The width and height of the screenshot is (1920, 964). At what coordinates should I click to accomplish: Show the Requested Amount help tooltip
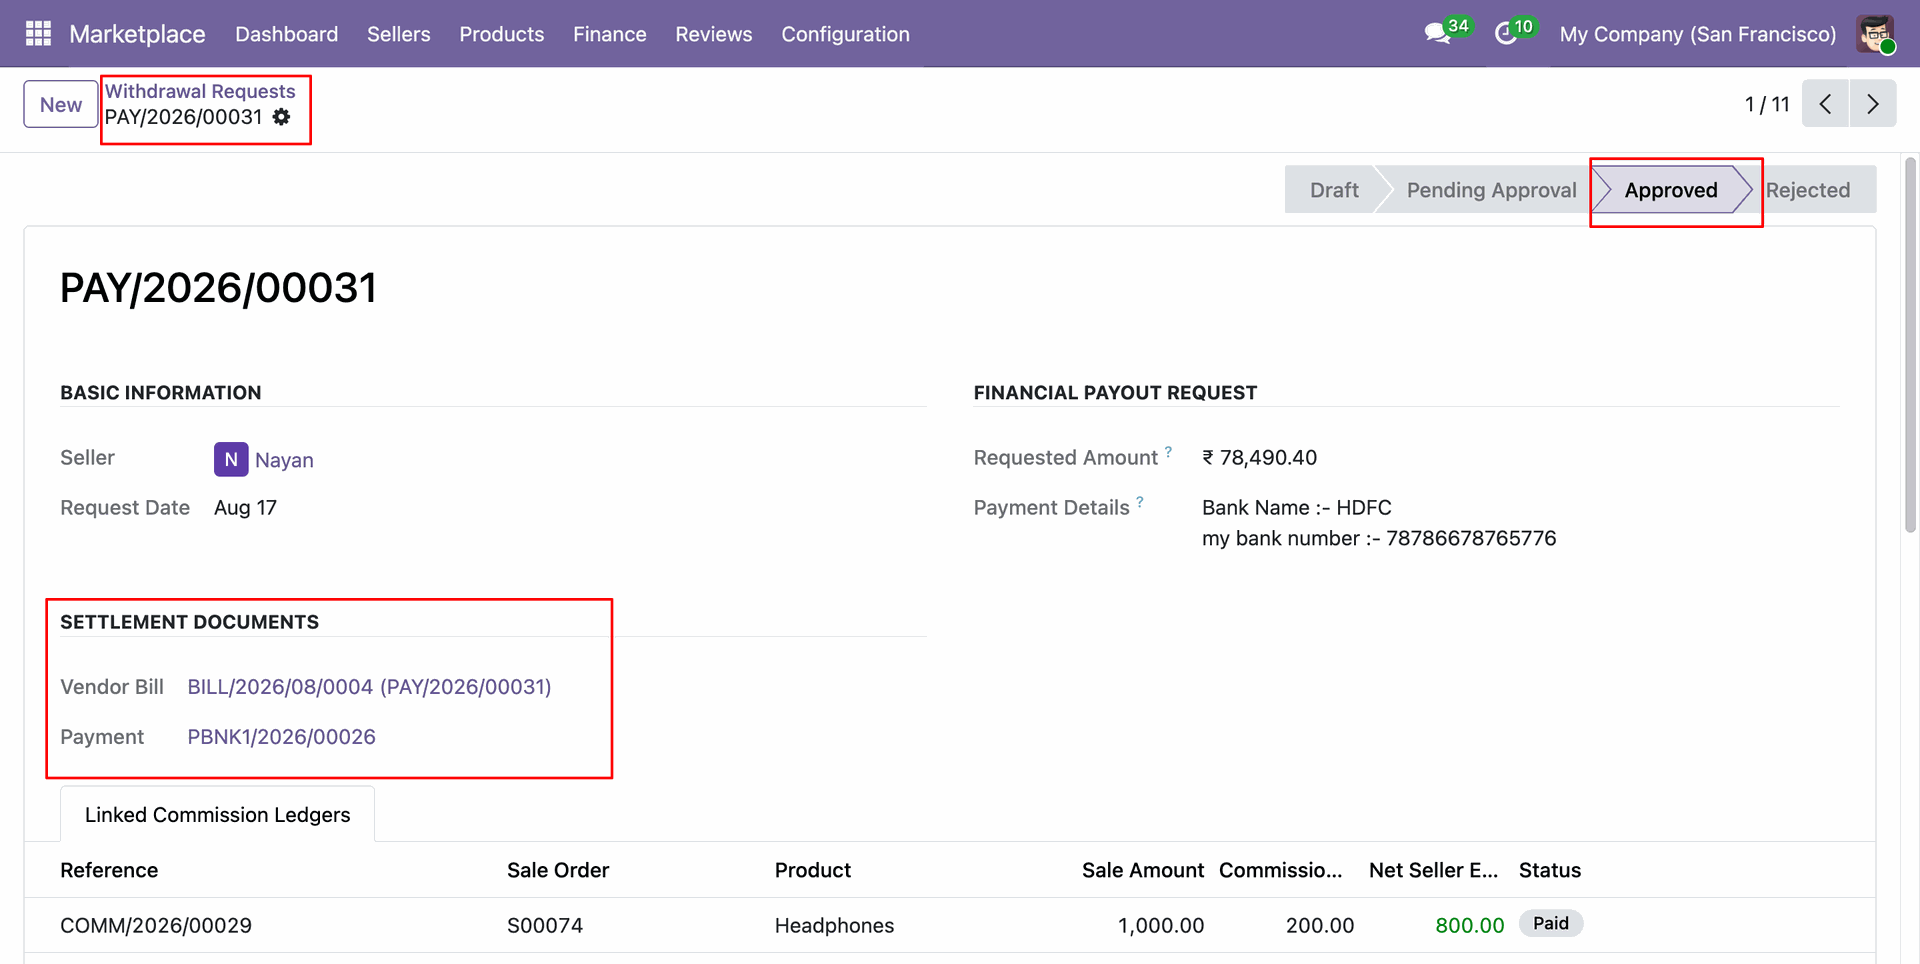pos(1168,451)
